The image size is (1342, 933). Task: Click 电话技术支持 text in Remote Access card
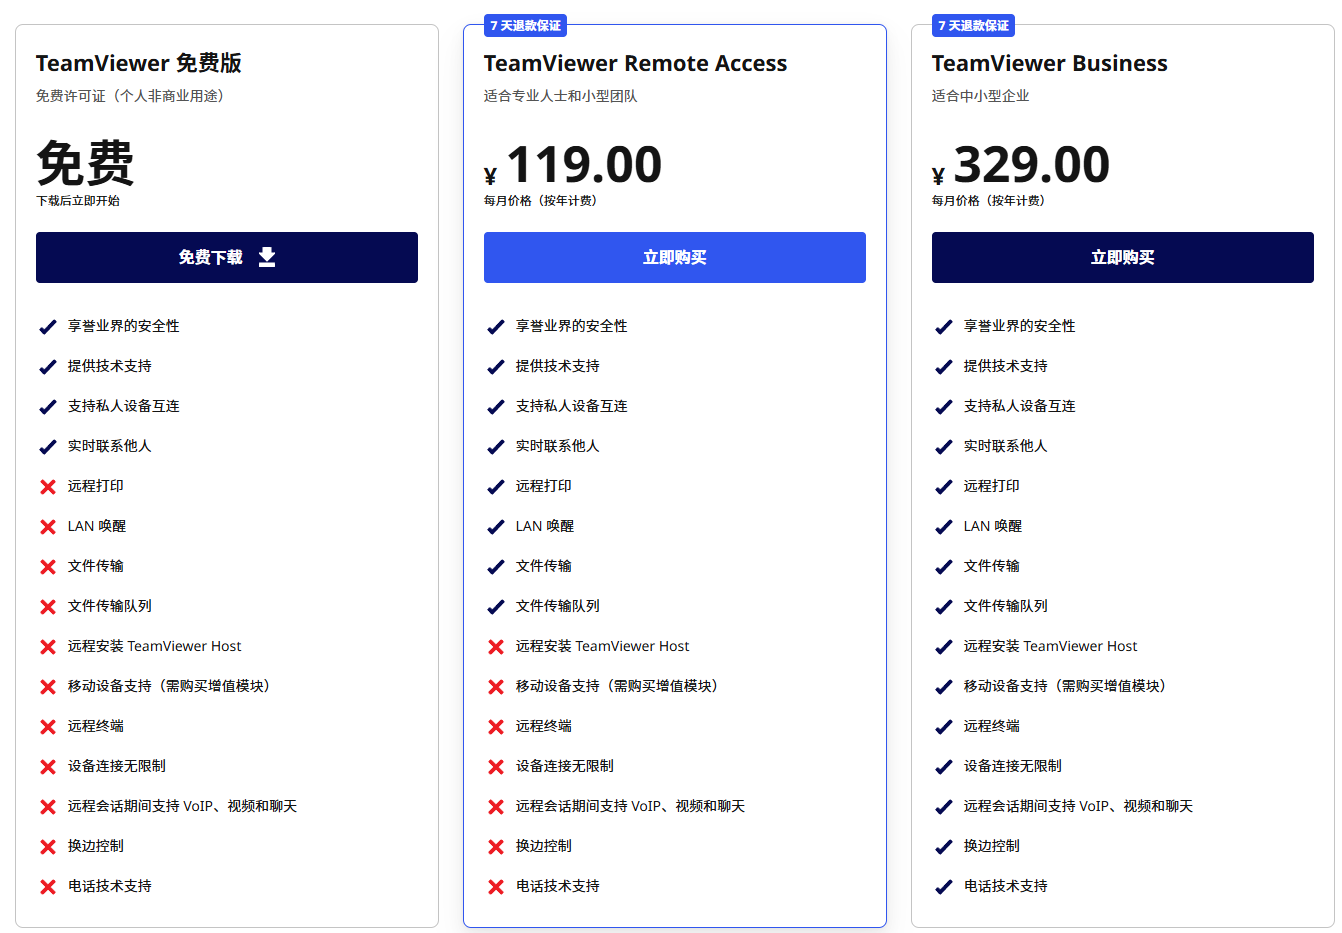pos(558,886)
